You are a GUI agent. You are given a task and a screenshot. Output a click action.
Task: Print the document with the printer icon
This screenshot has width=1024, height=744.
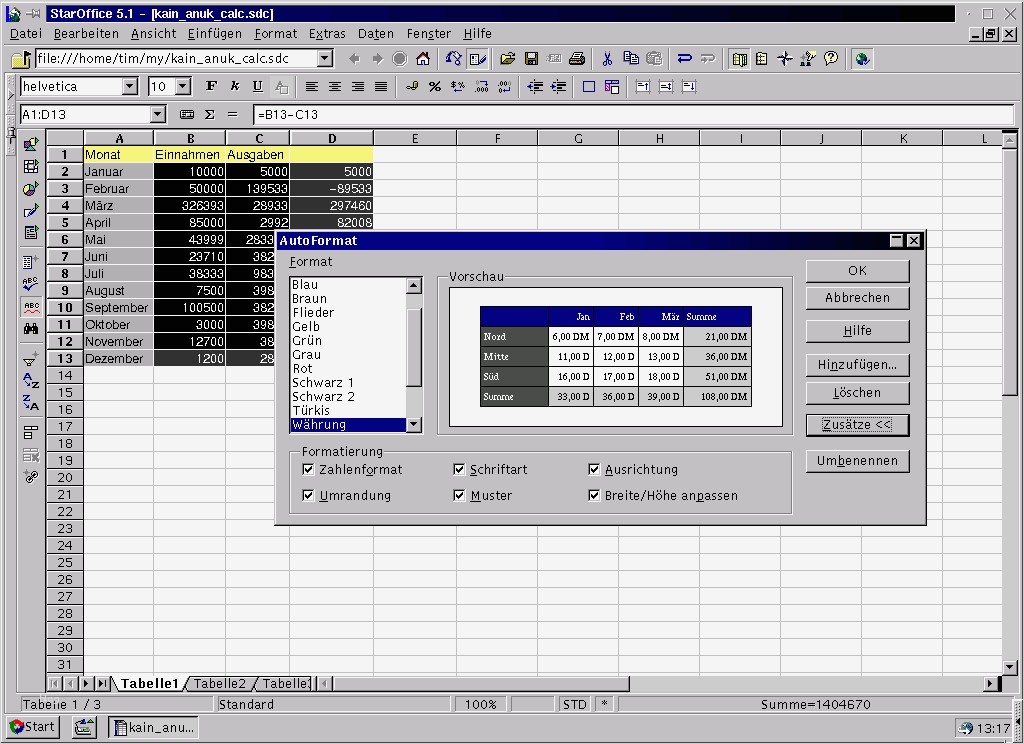coord(577,59)
